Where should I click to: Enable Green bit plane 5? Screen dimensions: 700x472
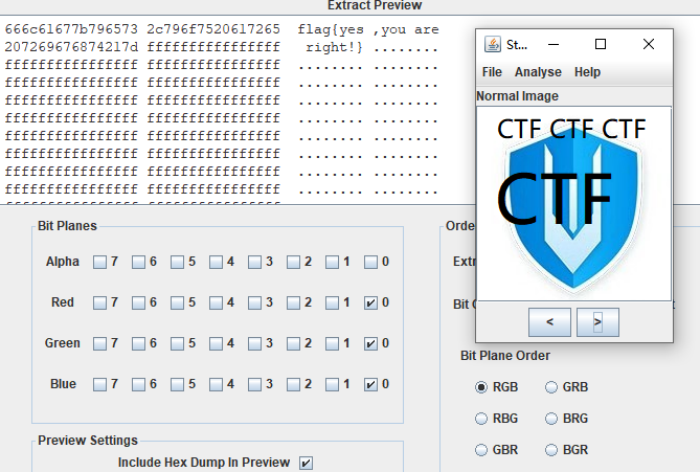pos(177,343)
